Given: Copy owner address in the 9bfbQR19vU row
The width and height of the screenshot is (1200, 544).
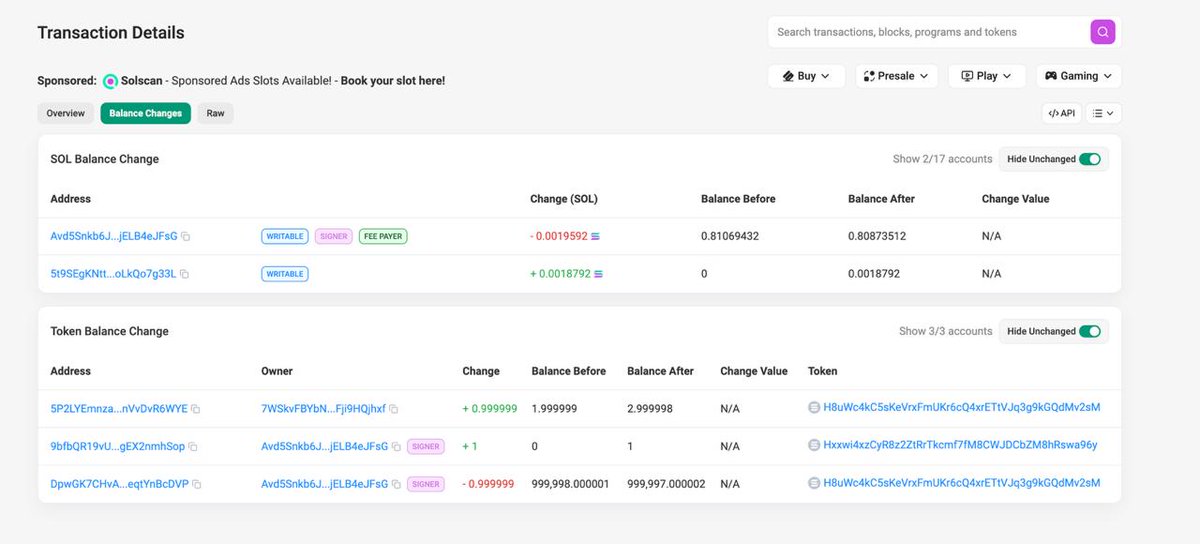Looking at the screenshot, I should tap(396, 447).
